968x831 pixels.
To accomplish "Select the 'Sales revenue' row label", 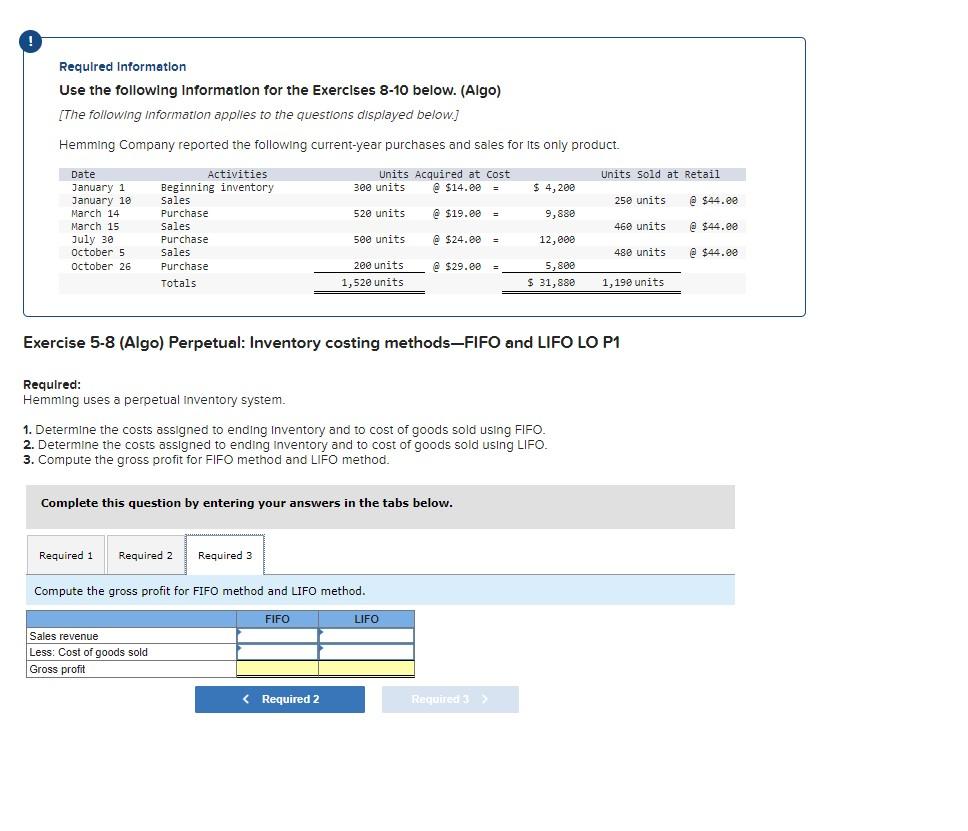I will [x=64, y=636].
